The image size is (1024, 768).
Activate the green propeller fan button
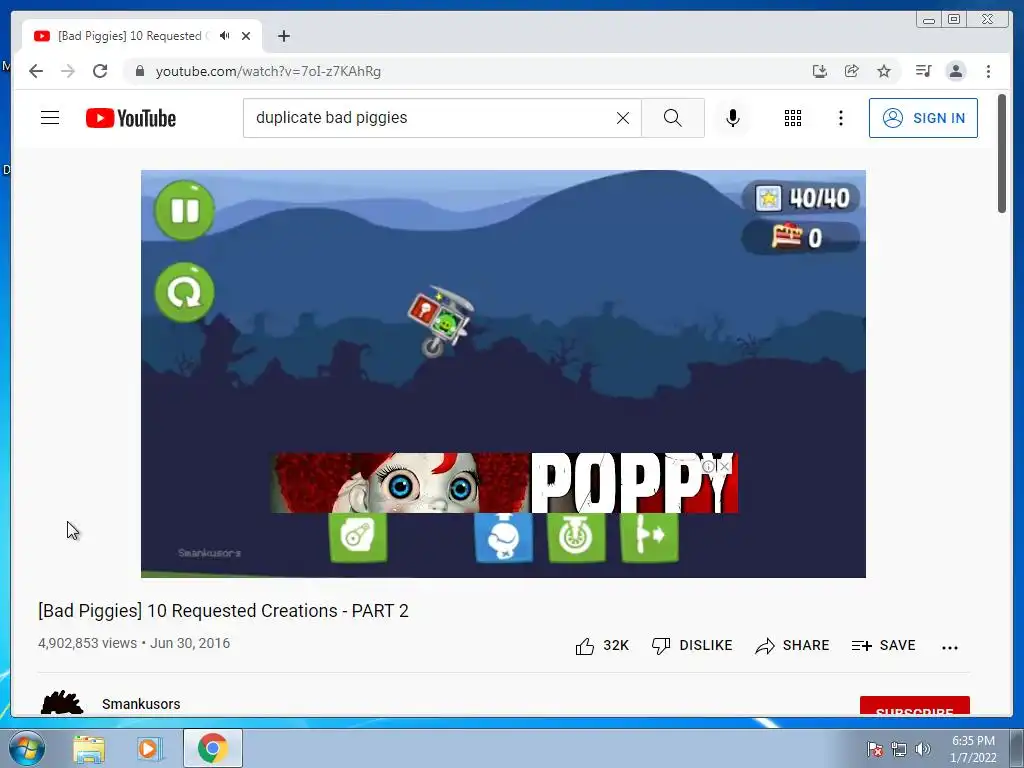649,537
